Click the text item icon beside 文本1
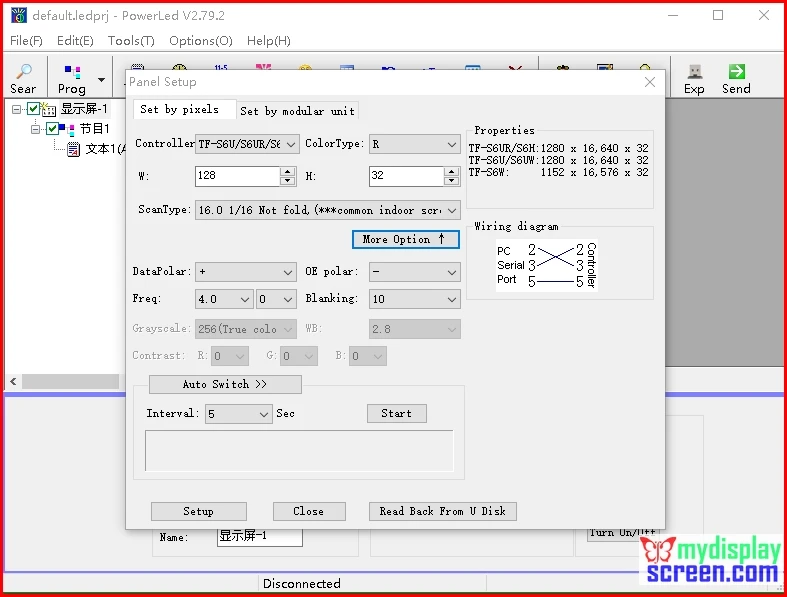 pos(73,149)
